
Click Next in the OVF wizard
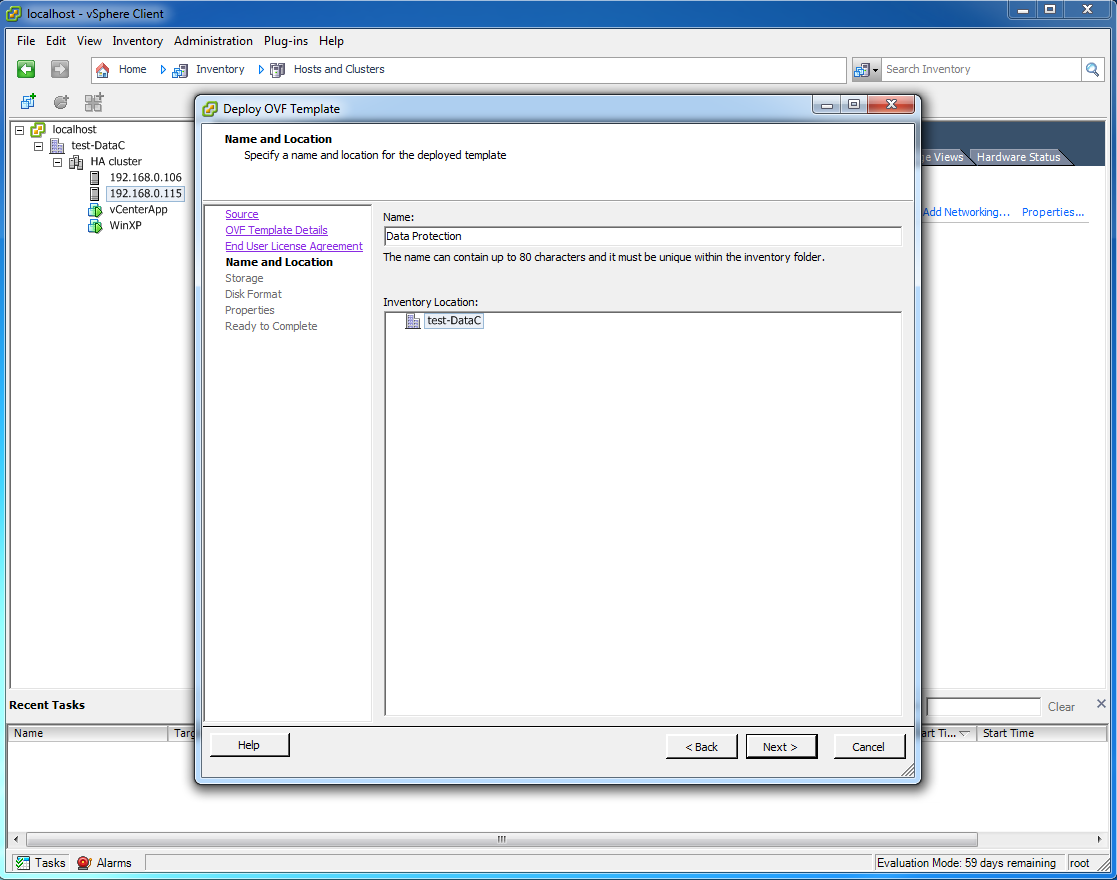(x=781, y=747)
